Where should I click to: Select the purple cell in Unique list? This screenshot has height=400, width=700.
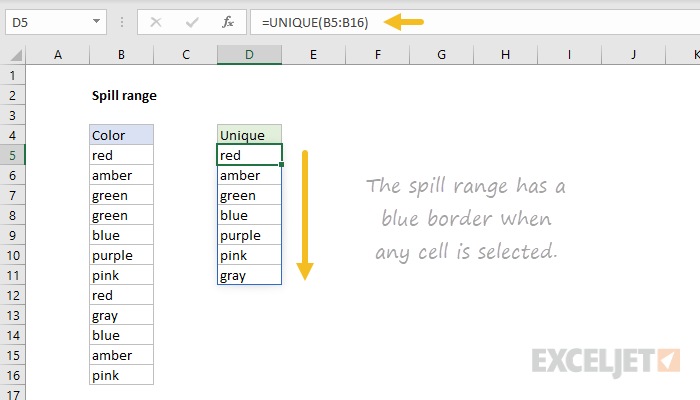[249, 235]
